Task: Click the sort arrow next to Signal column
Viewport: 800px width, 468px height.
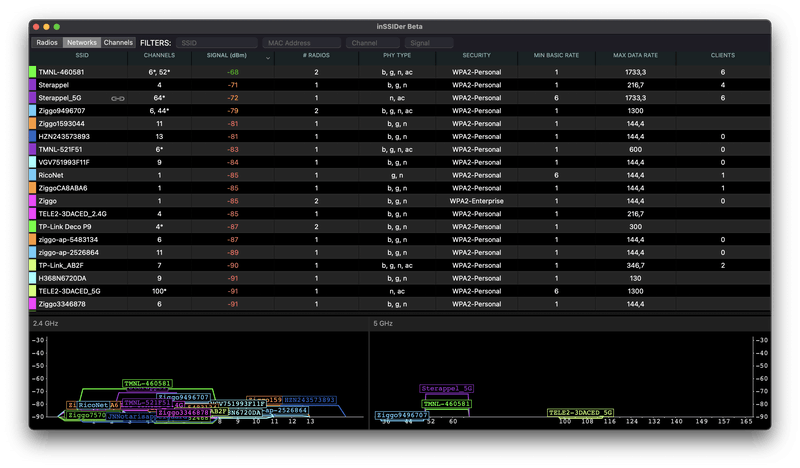Action: 267,57
